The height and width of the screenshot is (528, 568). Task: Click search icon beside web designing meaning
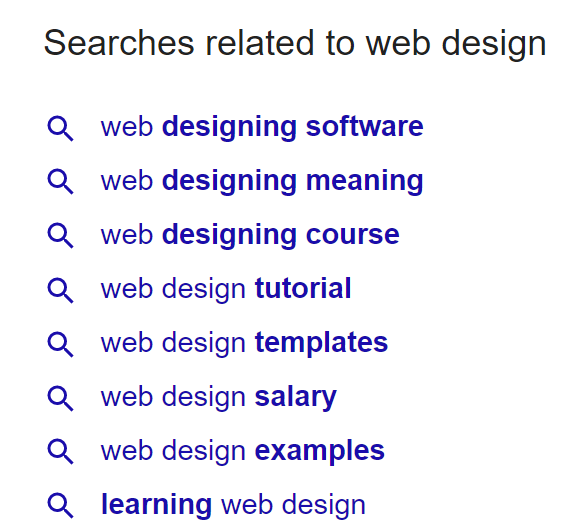point(60,182)
